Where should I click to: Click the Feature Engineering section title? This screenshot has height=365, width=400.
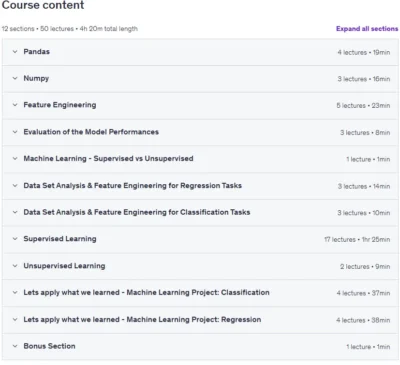coord(60,105)
